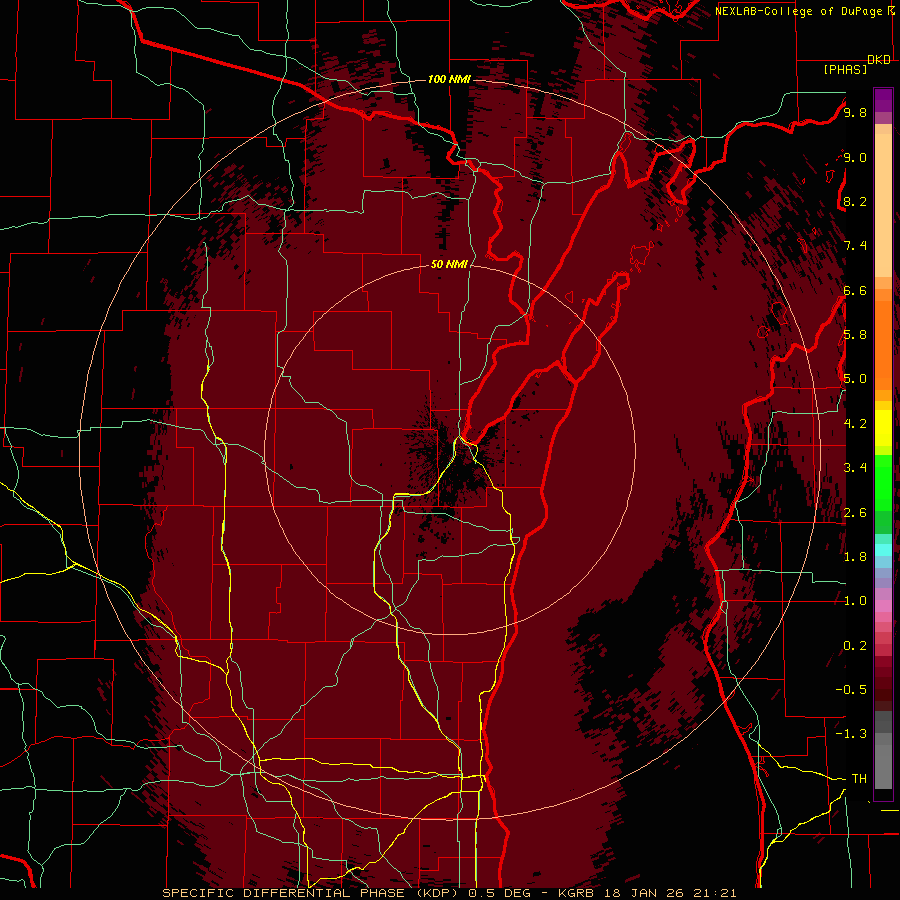Click the orange segment of the color bar
This screenshot has width=900, height=900.
(x=883, y=344)
